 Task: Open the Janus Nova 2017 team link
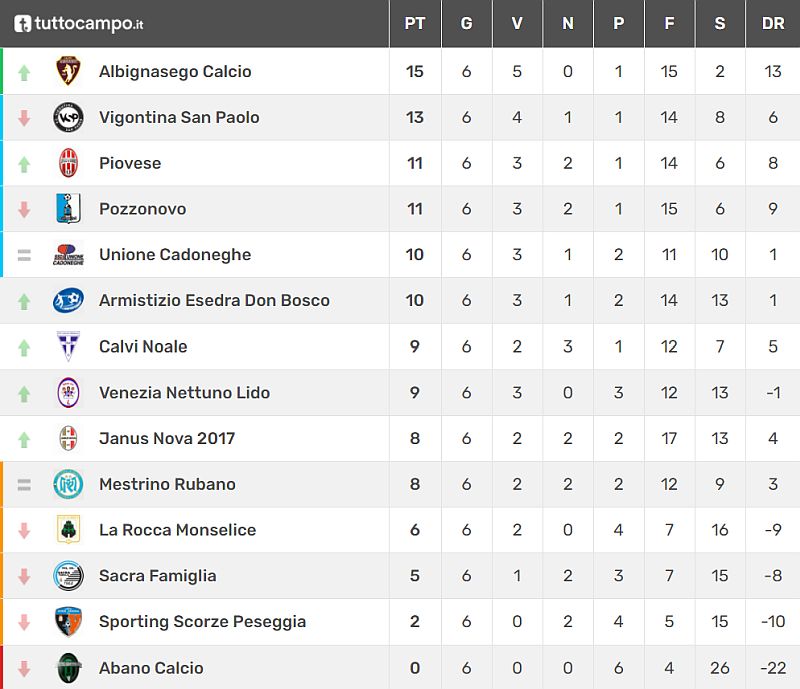tap(167, 438)
